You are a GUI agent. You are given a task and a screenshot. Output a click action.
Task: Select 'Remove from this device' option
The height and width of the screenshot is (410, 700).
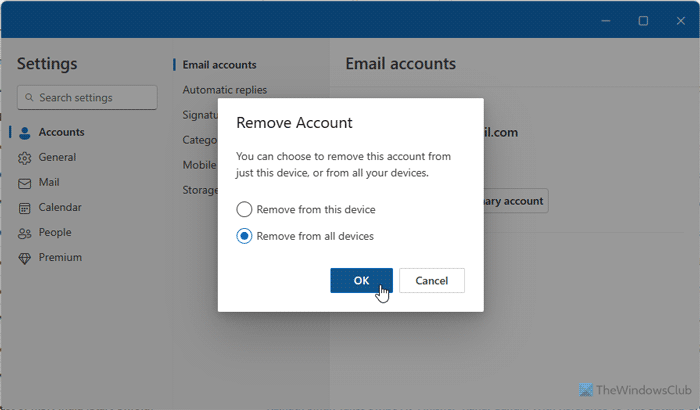pyautogui.click(x=244, y=210)
